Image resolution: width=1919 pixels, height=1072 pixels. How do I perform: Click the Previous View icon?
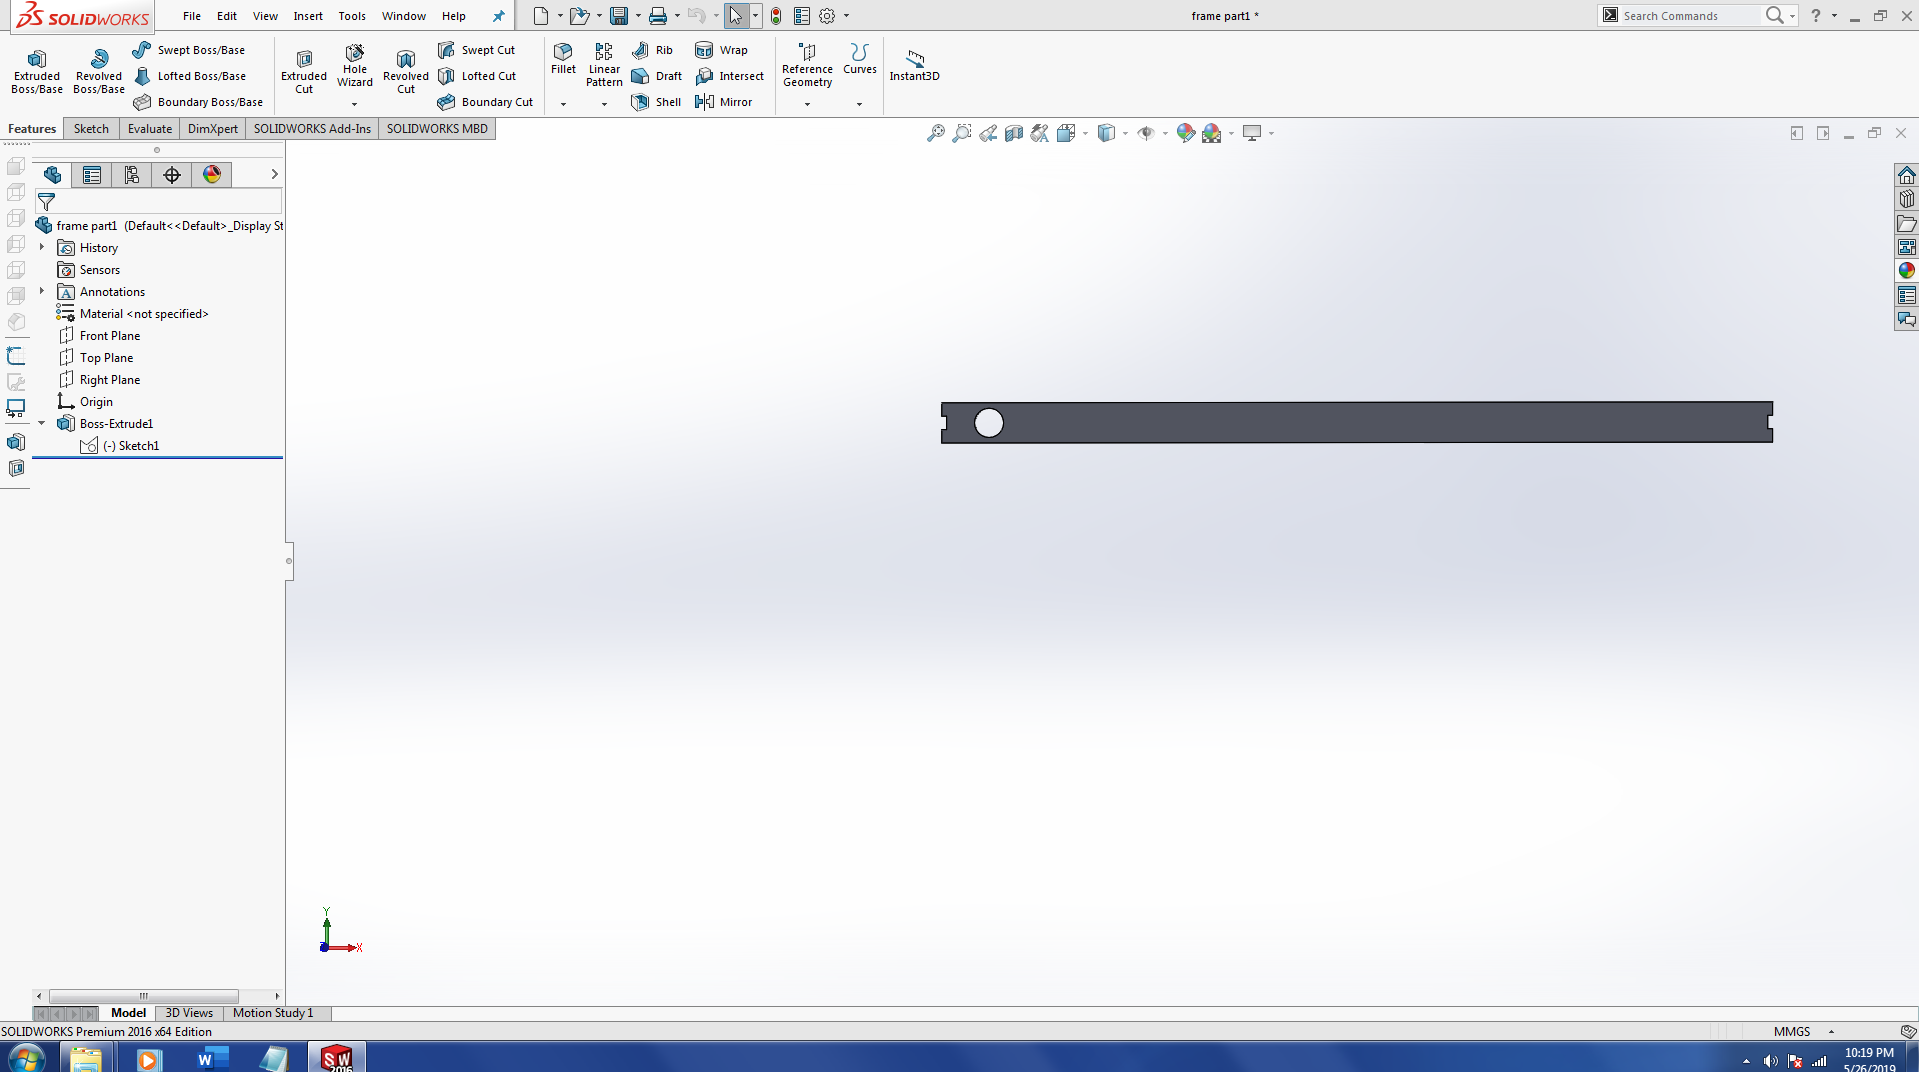point(988,133)
